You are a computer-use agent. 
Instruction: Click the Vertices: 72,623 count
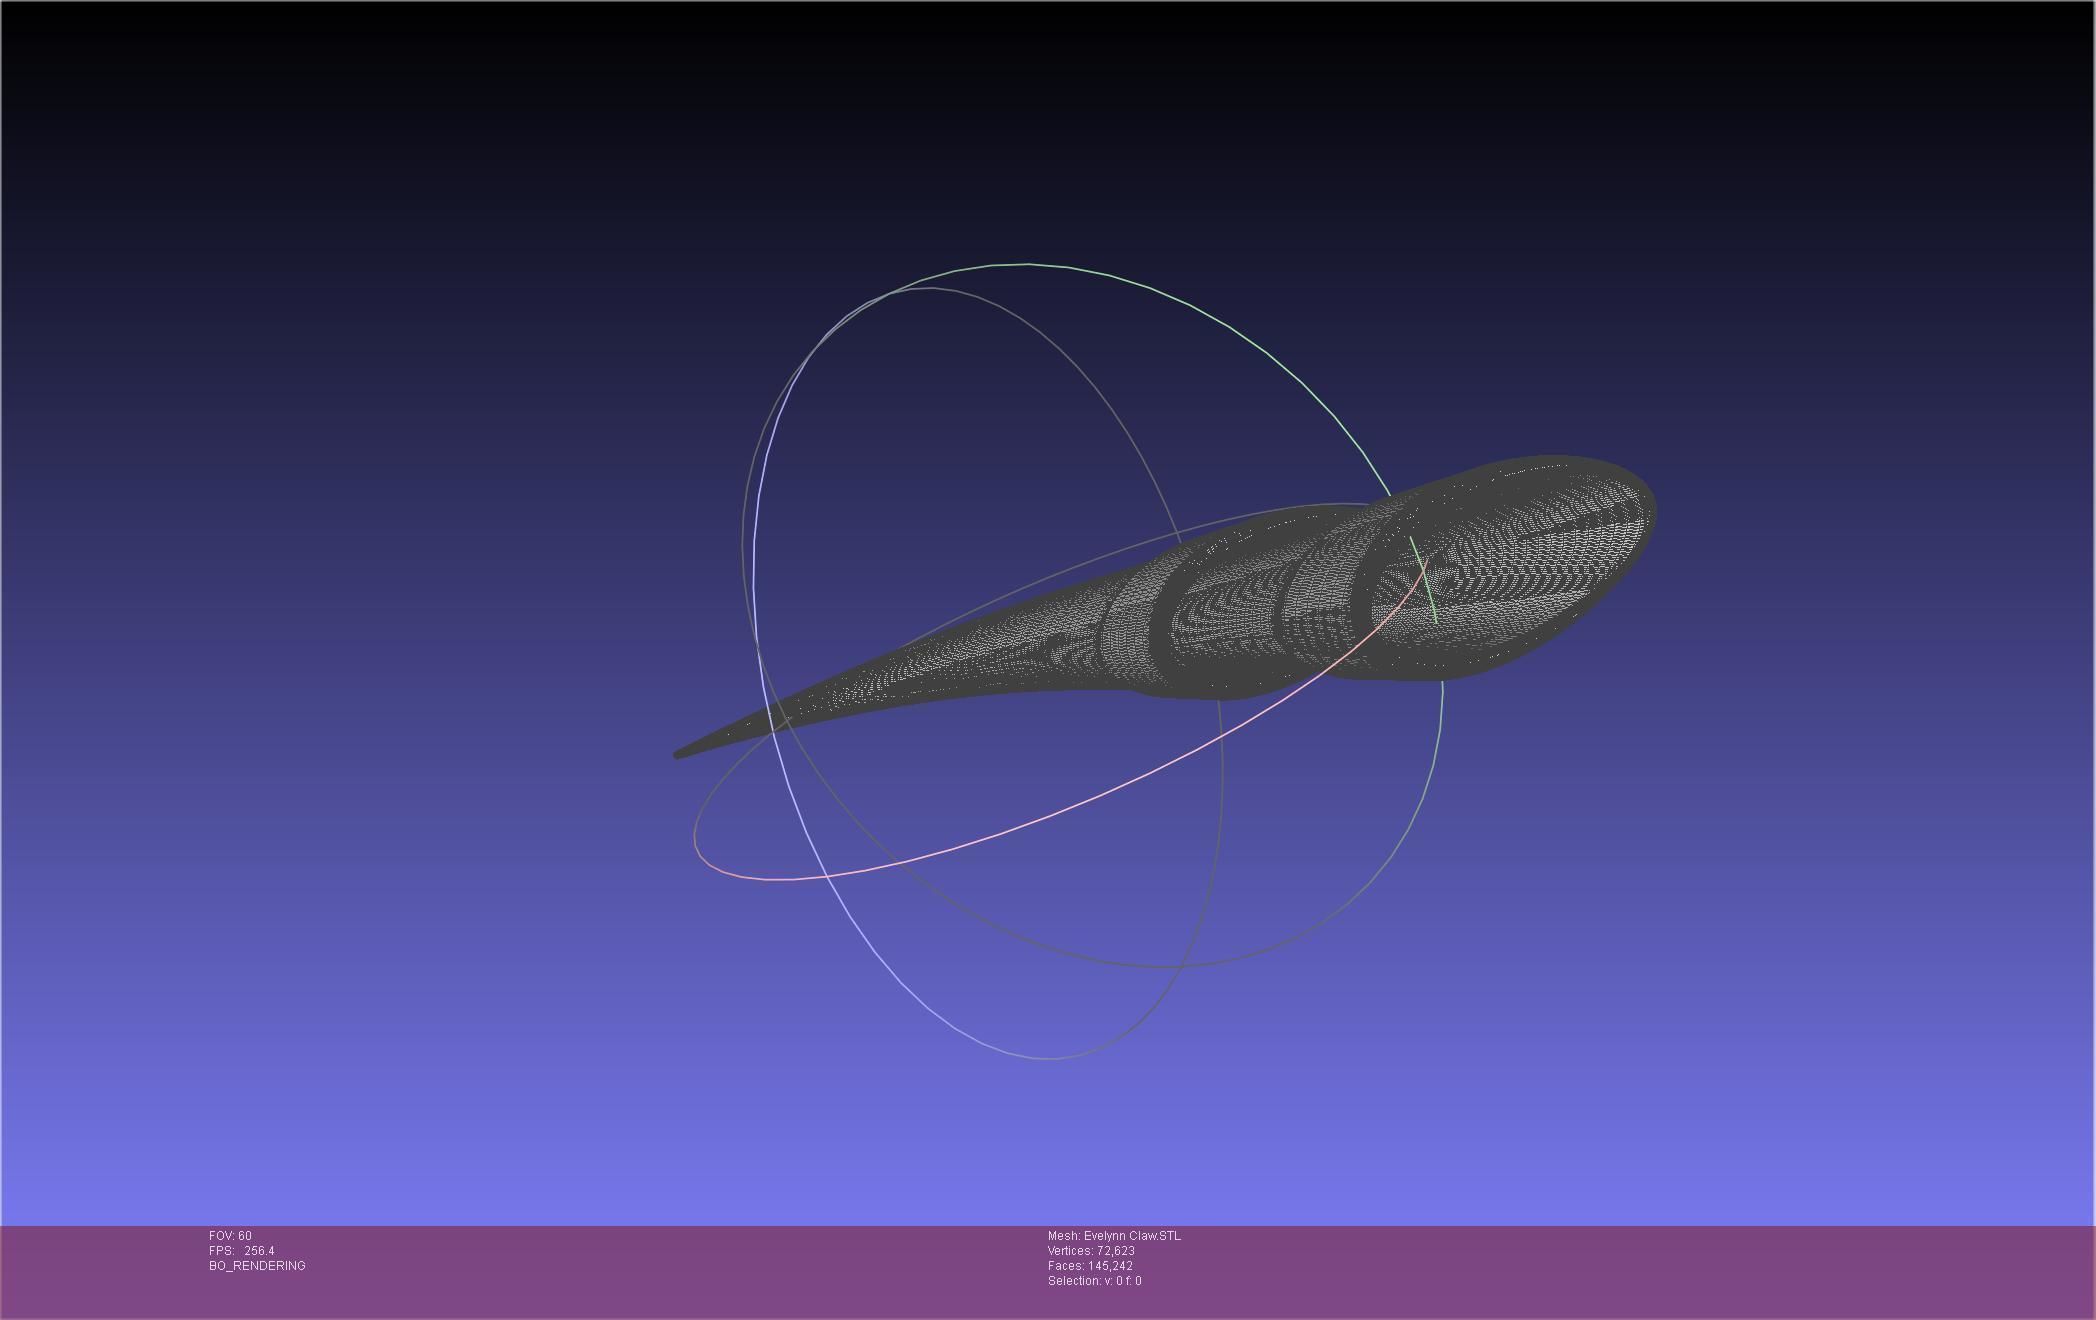tap(1091, 1251)
